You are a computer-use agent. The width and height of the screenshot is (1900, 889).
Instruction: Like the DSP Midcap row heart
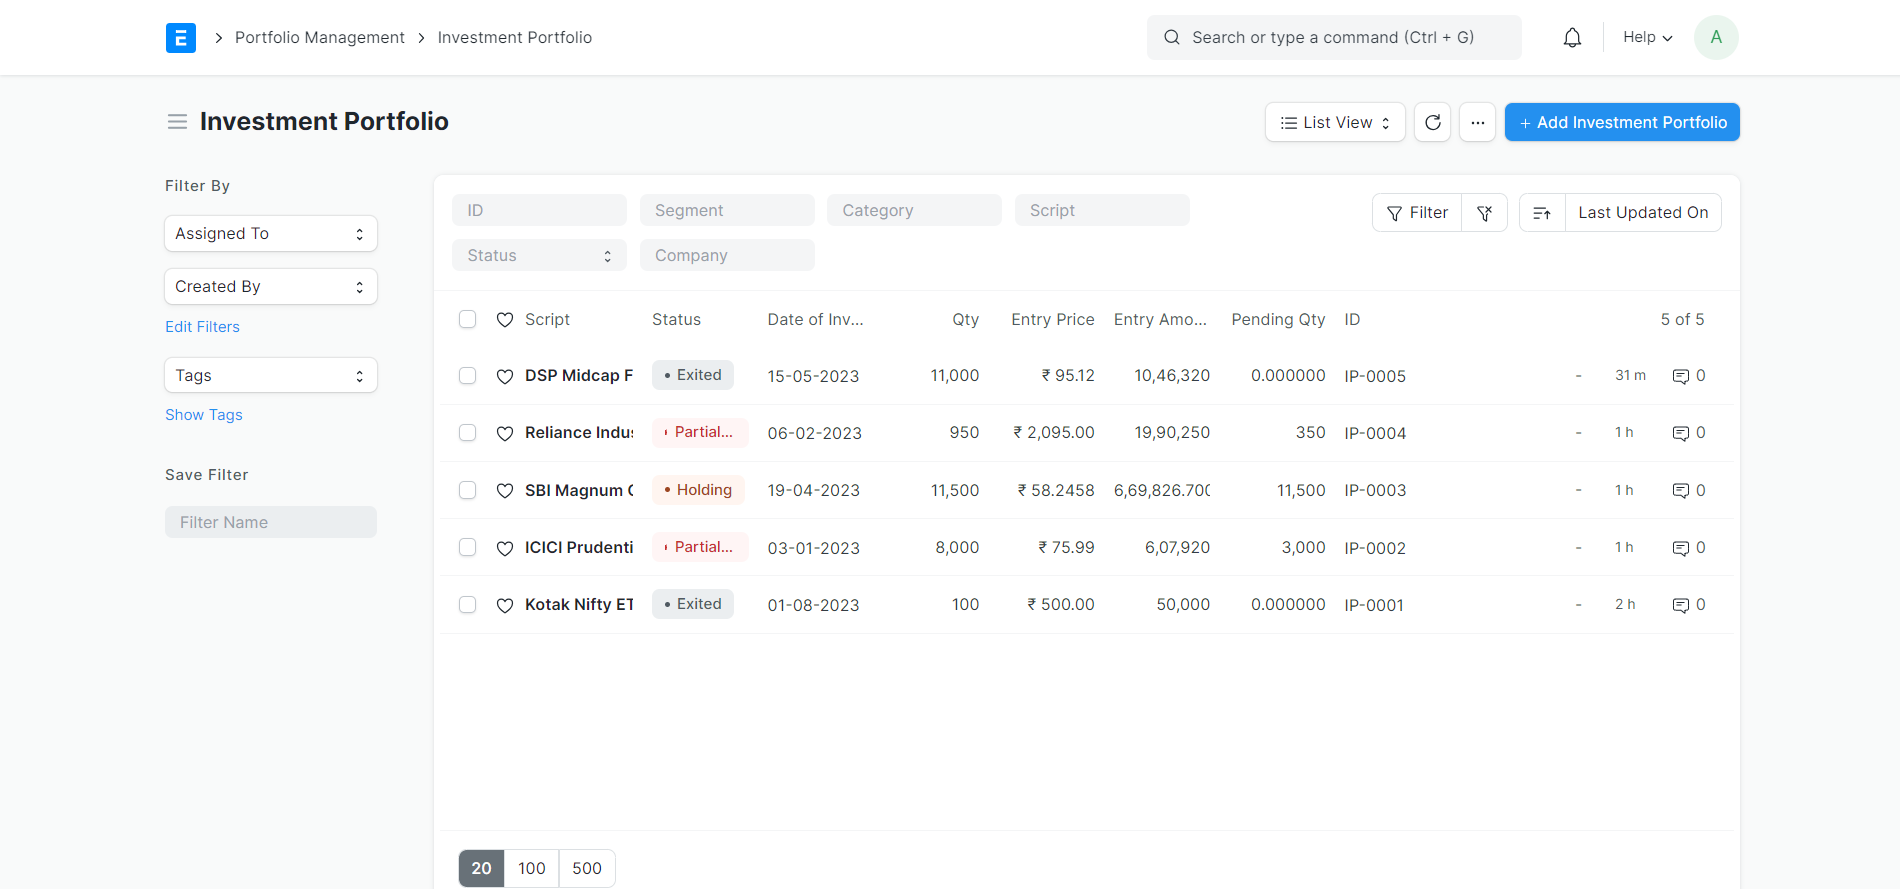click(x=505, y=376)
